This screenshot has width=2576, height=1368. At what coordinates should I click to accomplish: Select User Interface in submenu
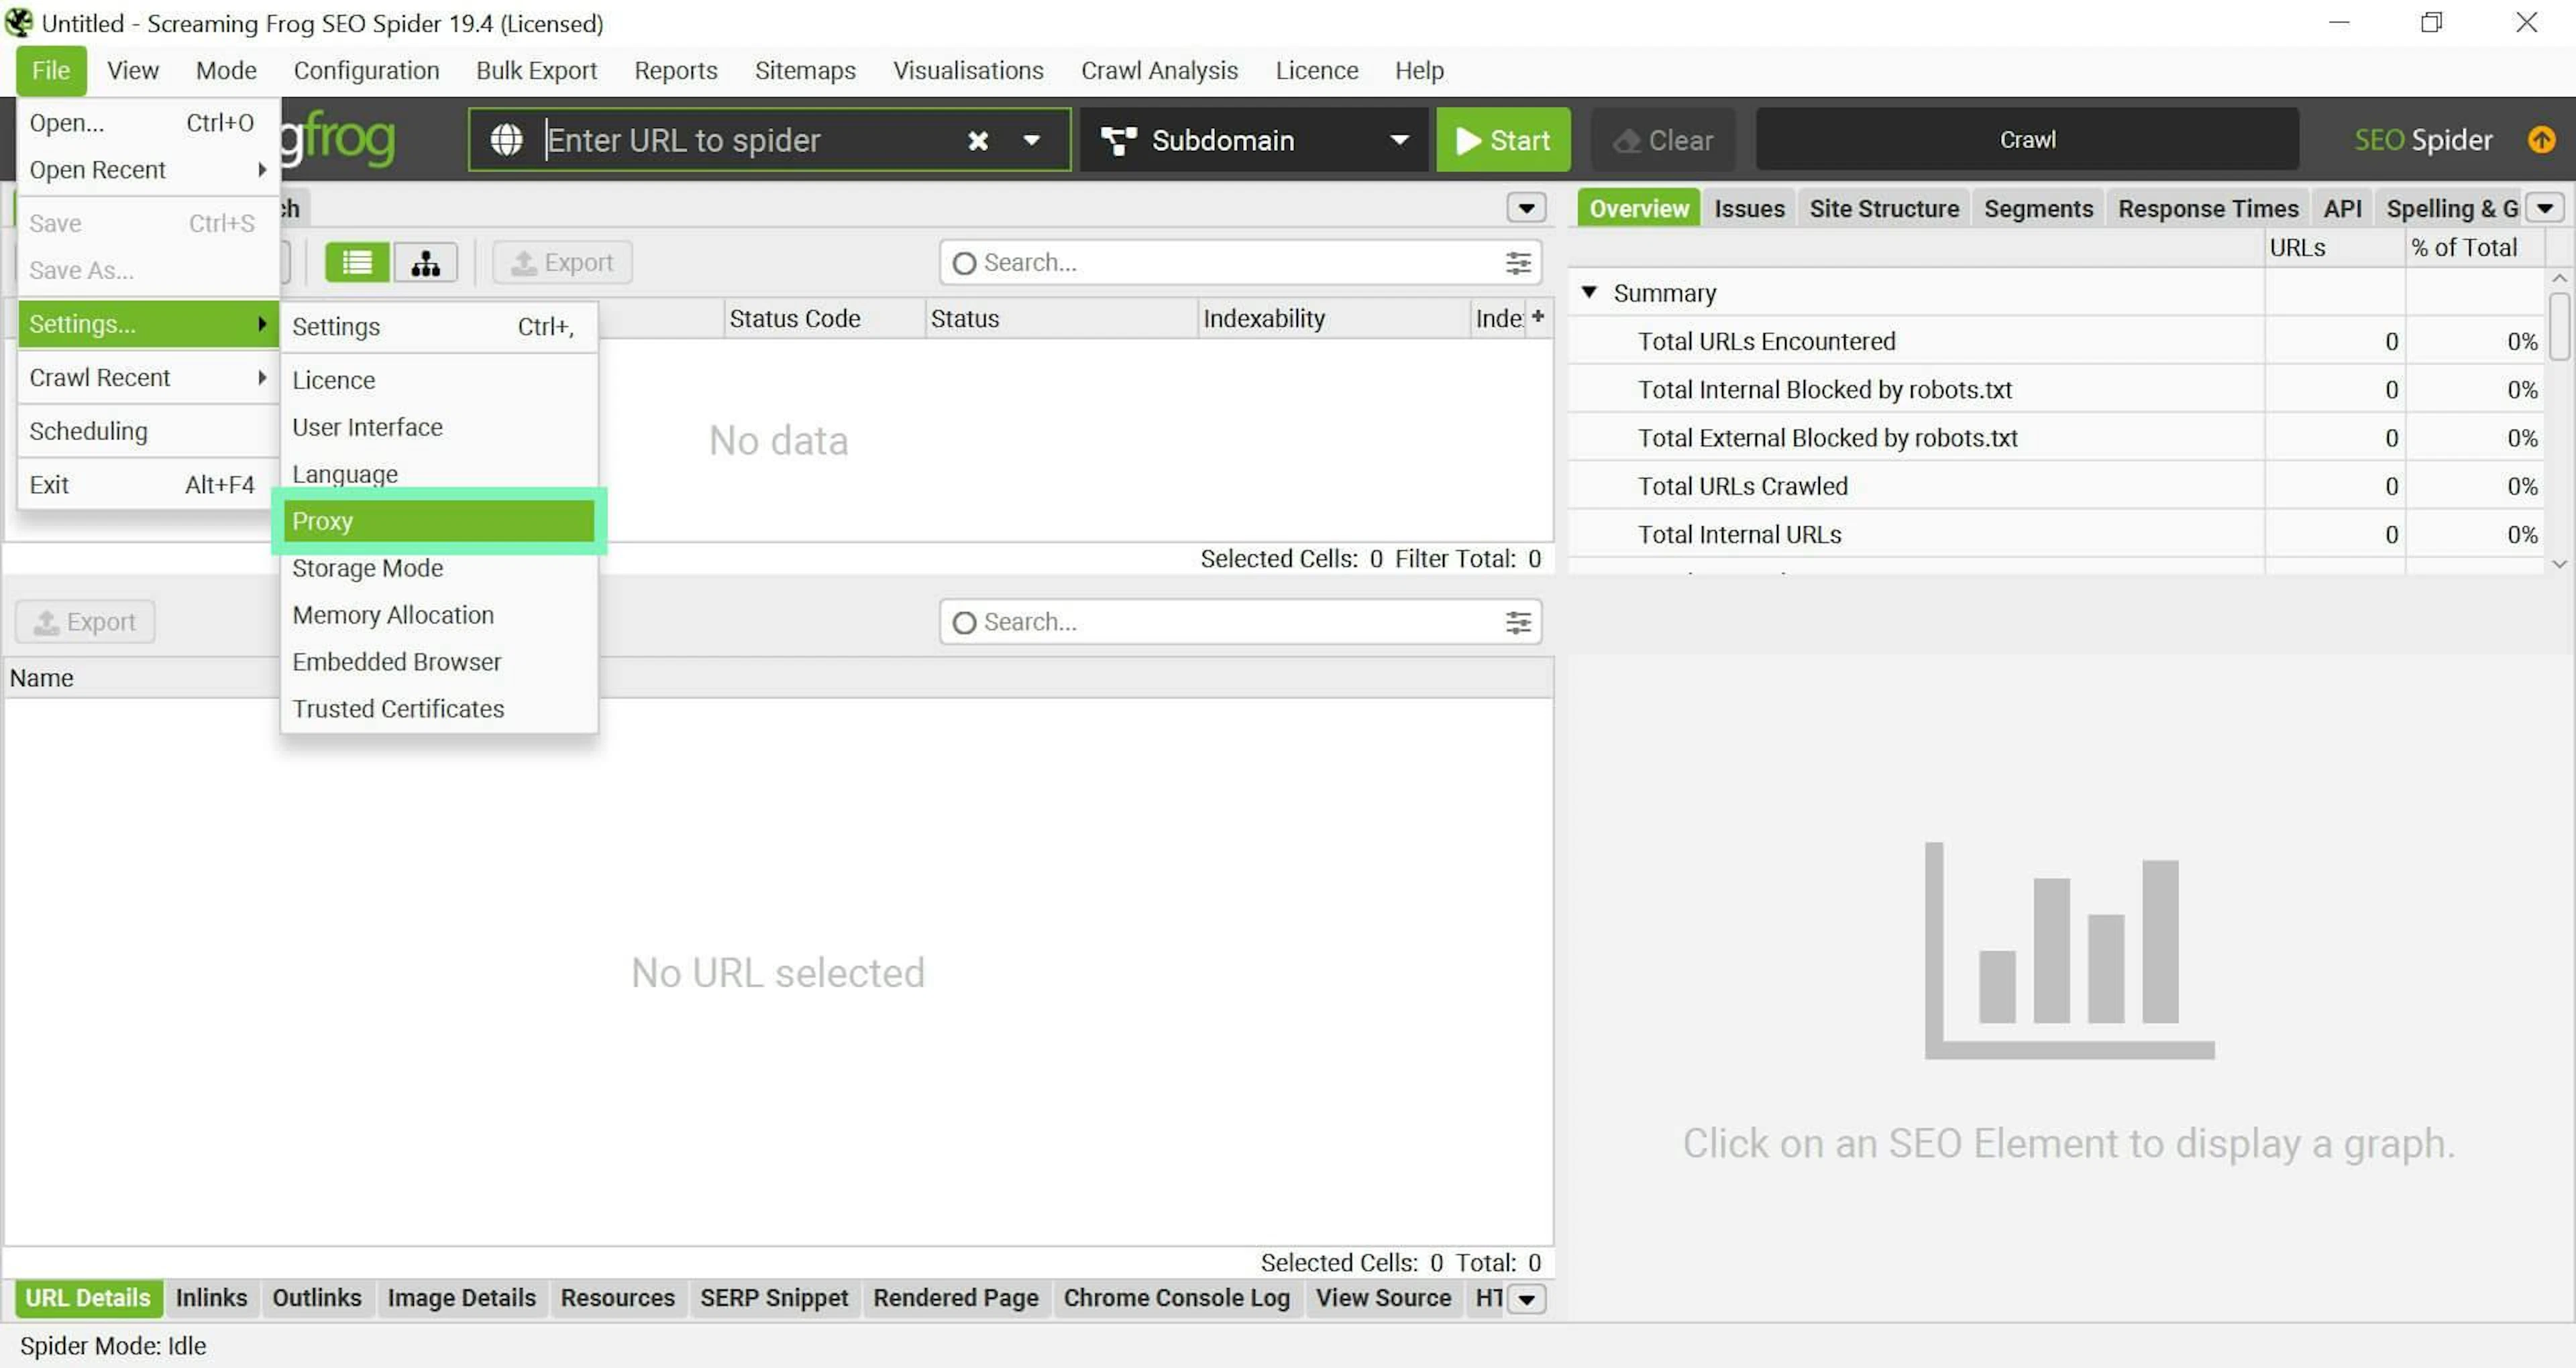439,428
